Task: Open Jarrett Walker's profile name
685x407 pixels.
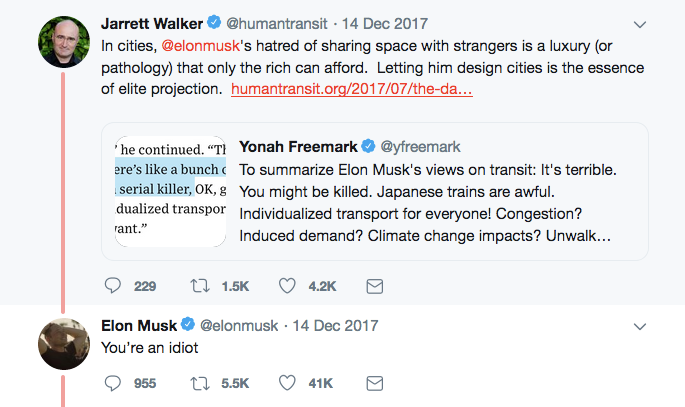Action: point(152,24)
